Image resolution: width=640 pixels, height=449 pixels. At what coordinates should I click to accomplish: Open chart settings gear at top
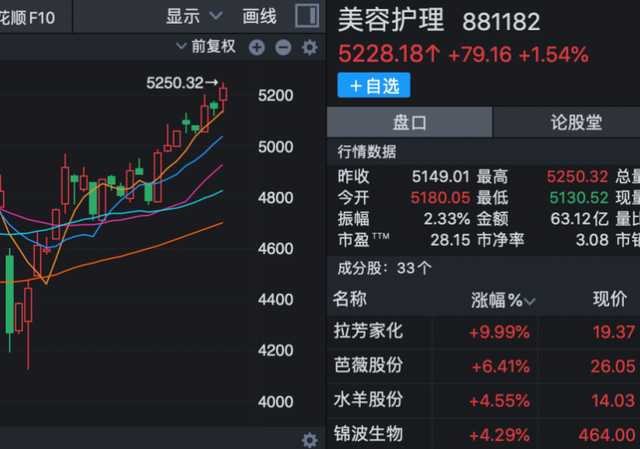click(x=309, y=47)
